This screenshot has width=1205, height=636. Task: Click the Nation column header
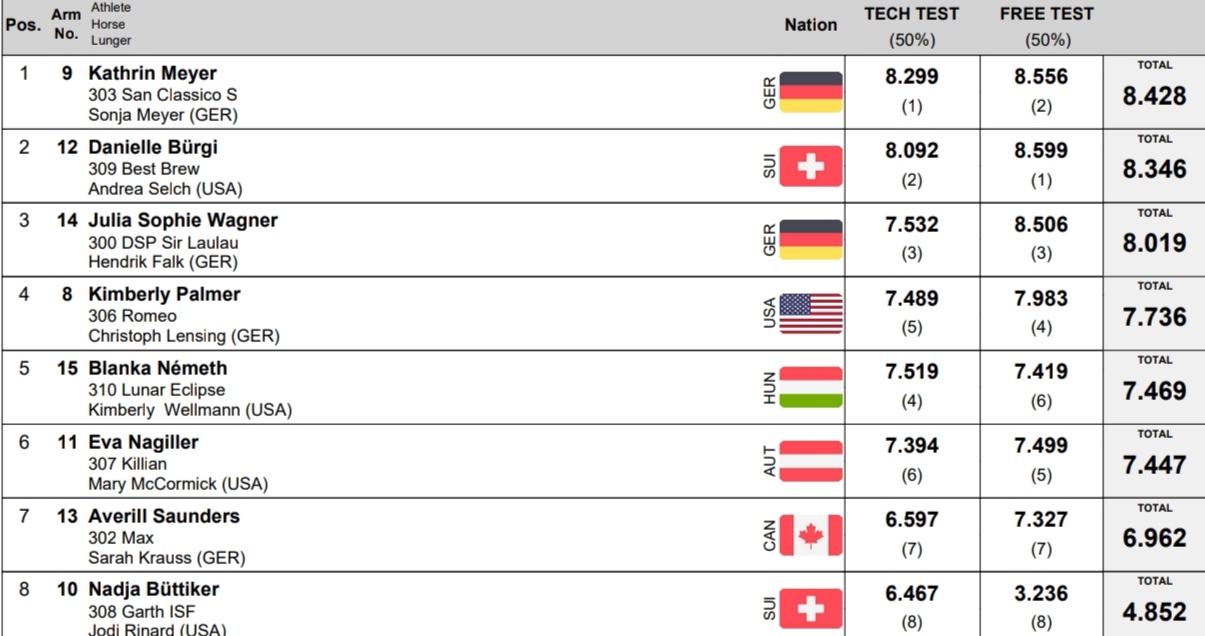click(x=811, y=26)
